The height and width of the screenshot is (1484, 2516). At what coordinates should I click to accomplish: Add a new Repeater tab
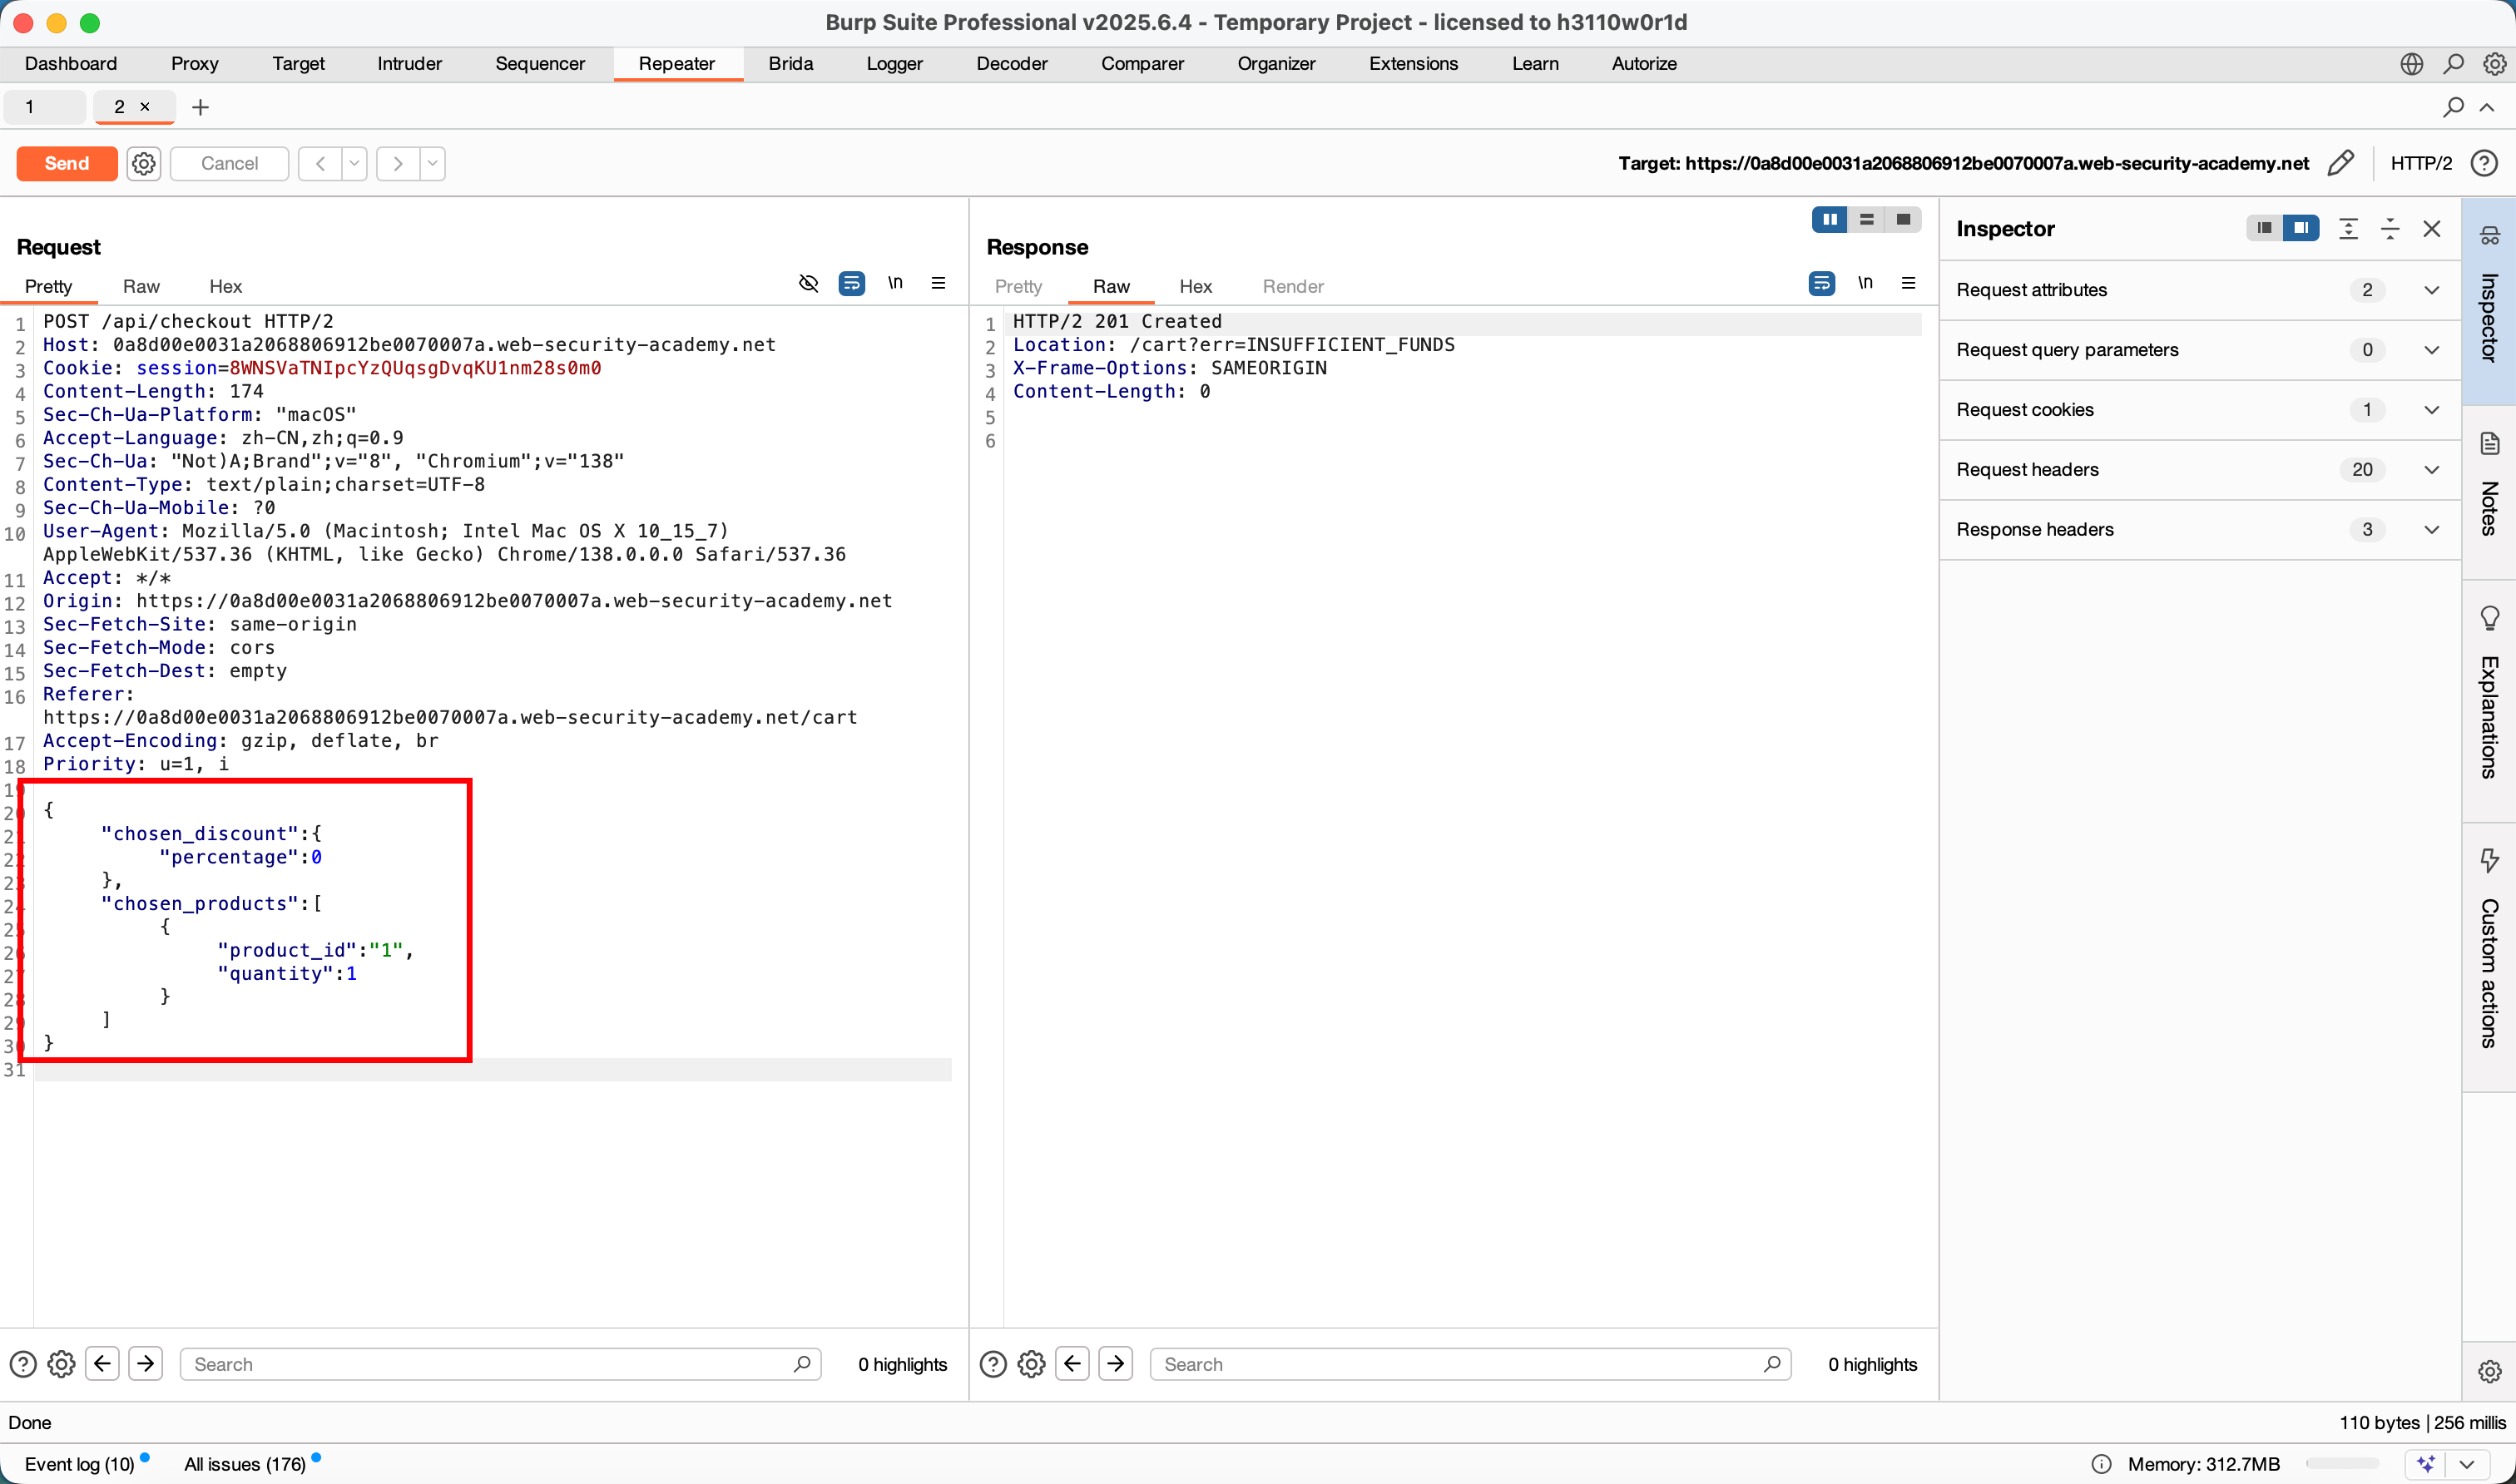[200, 107]
